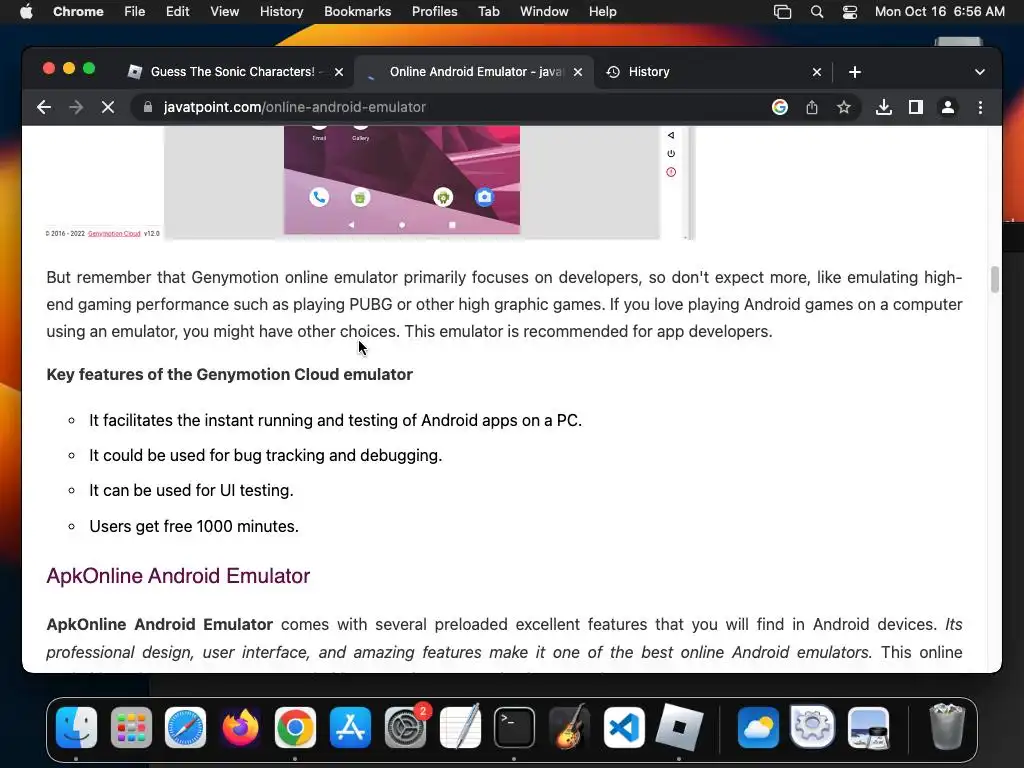Open History menu in menu bar
The height and width of the screenshot is (768, 1024).
(281, 11)
